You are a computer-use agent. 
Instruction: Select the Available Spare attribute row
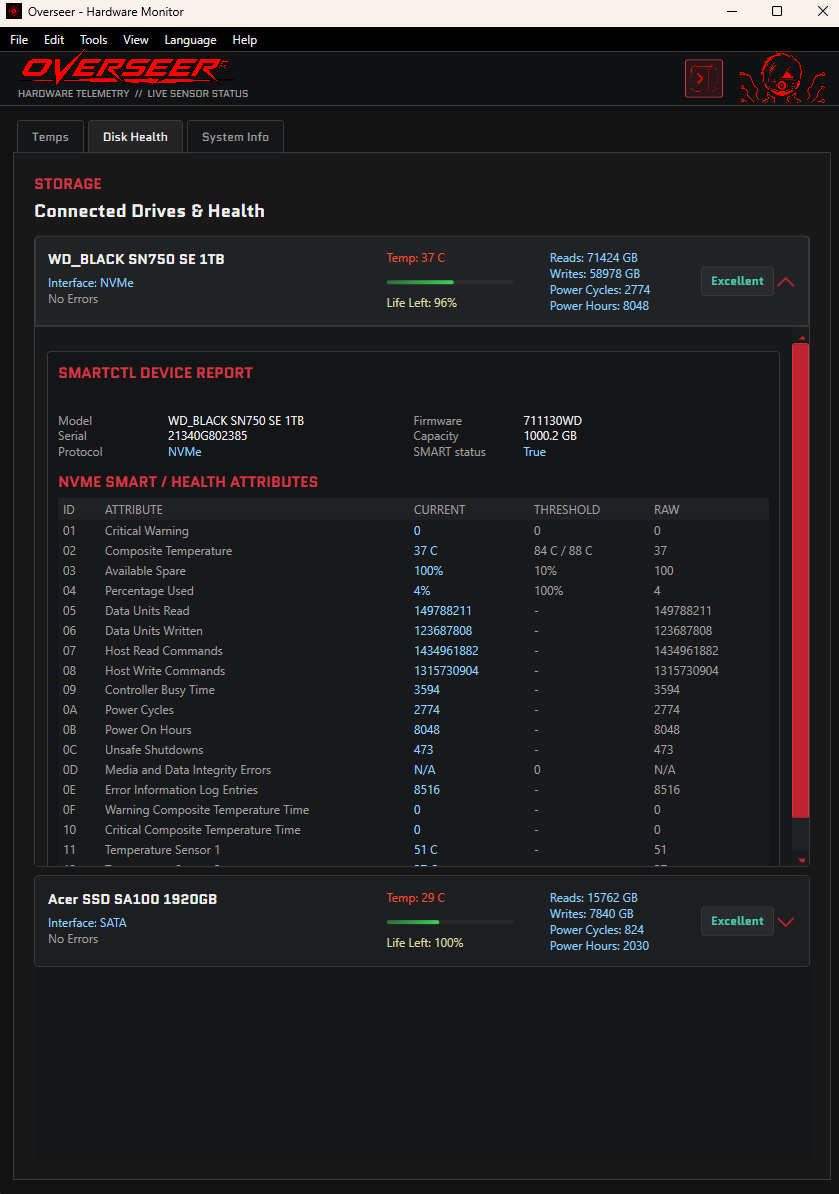point(413,570)
